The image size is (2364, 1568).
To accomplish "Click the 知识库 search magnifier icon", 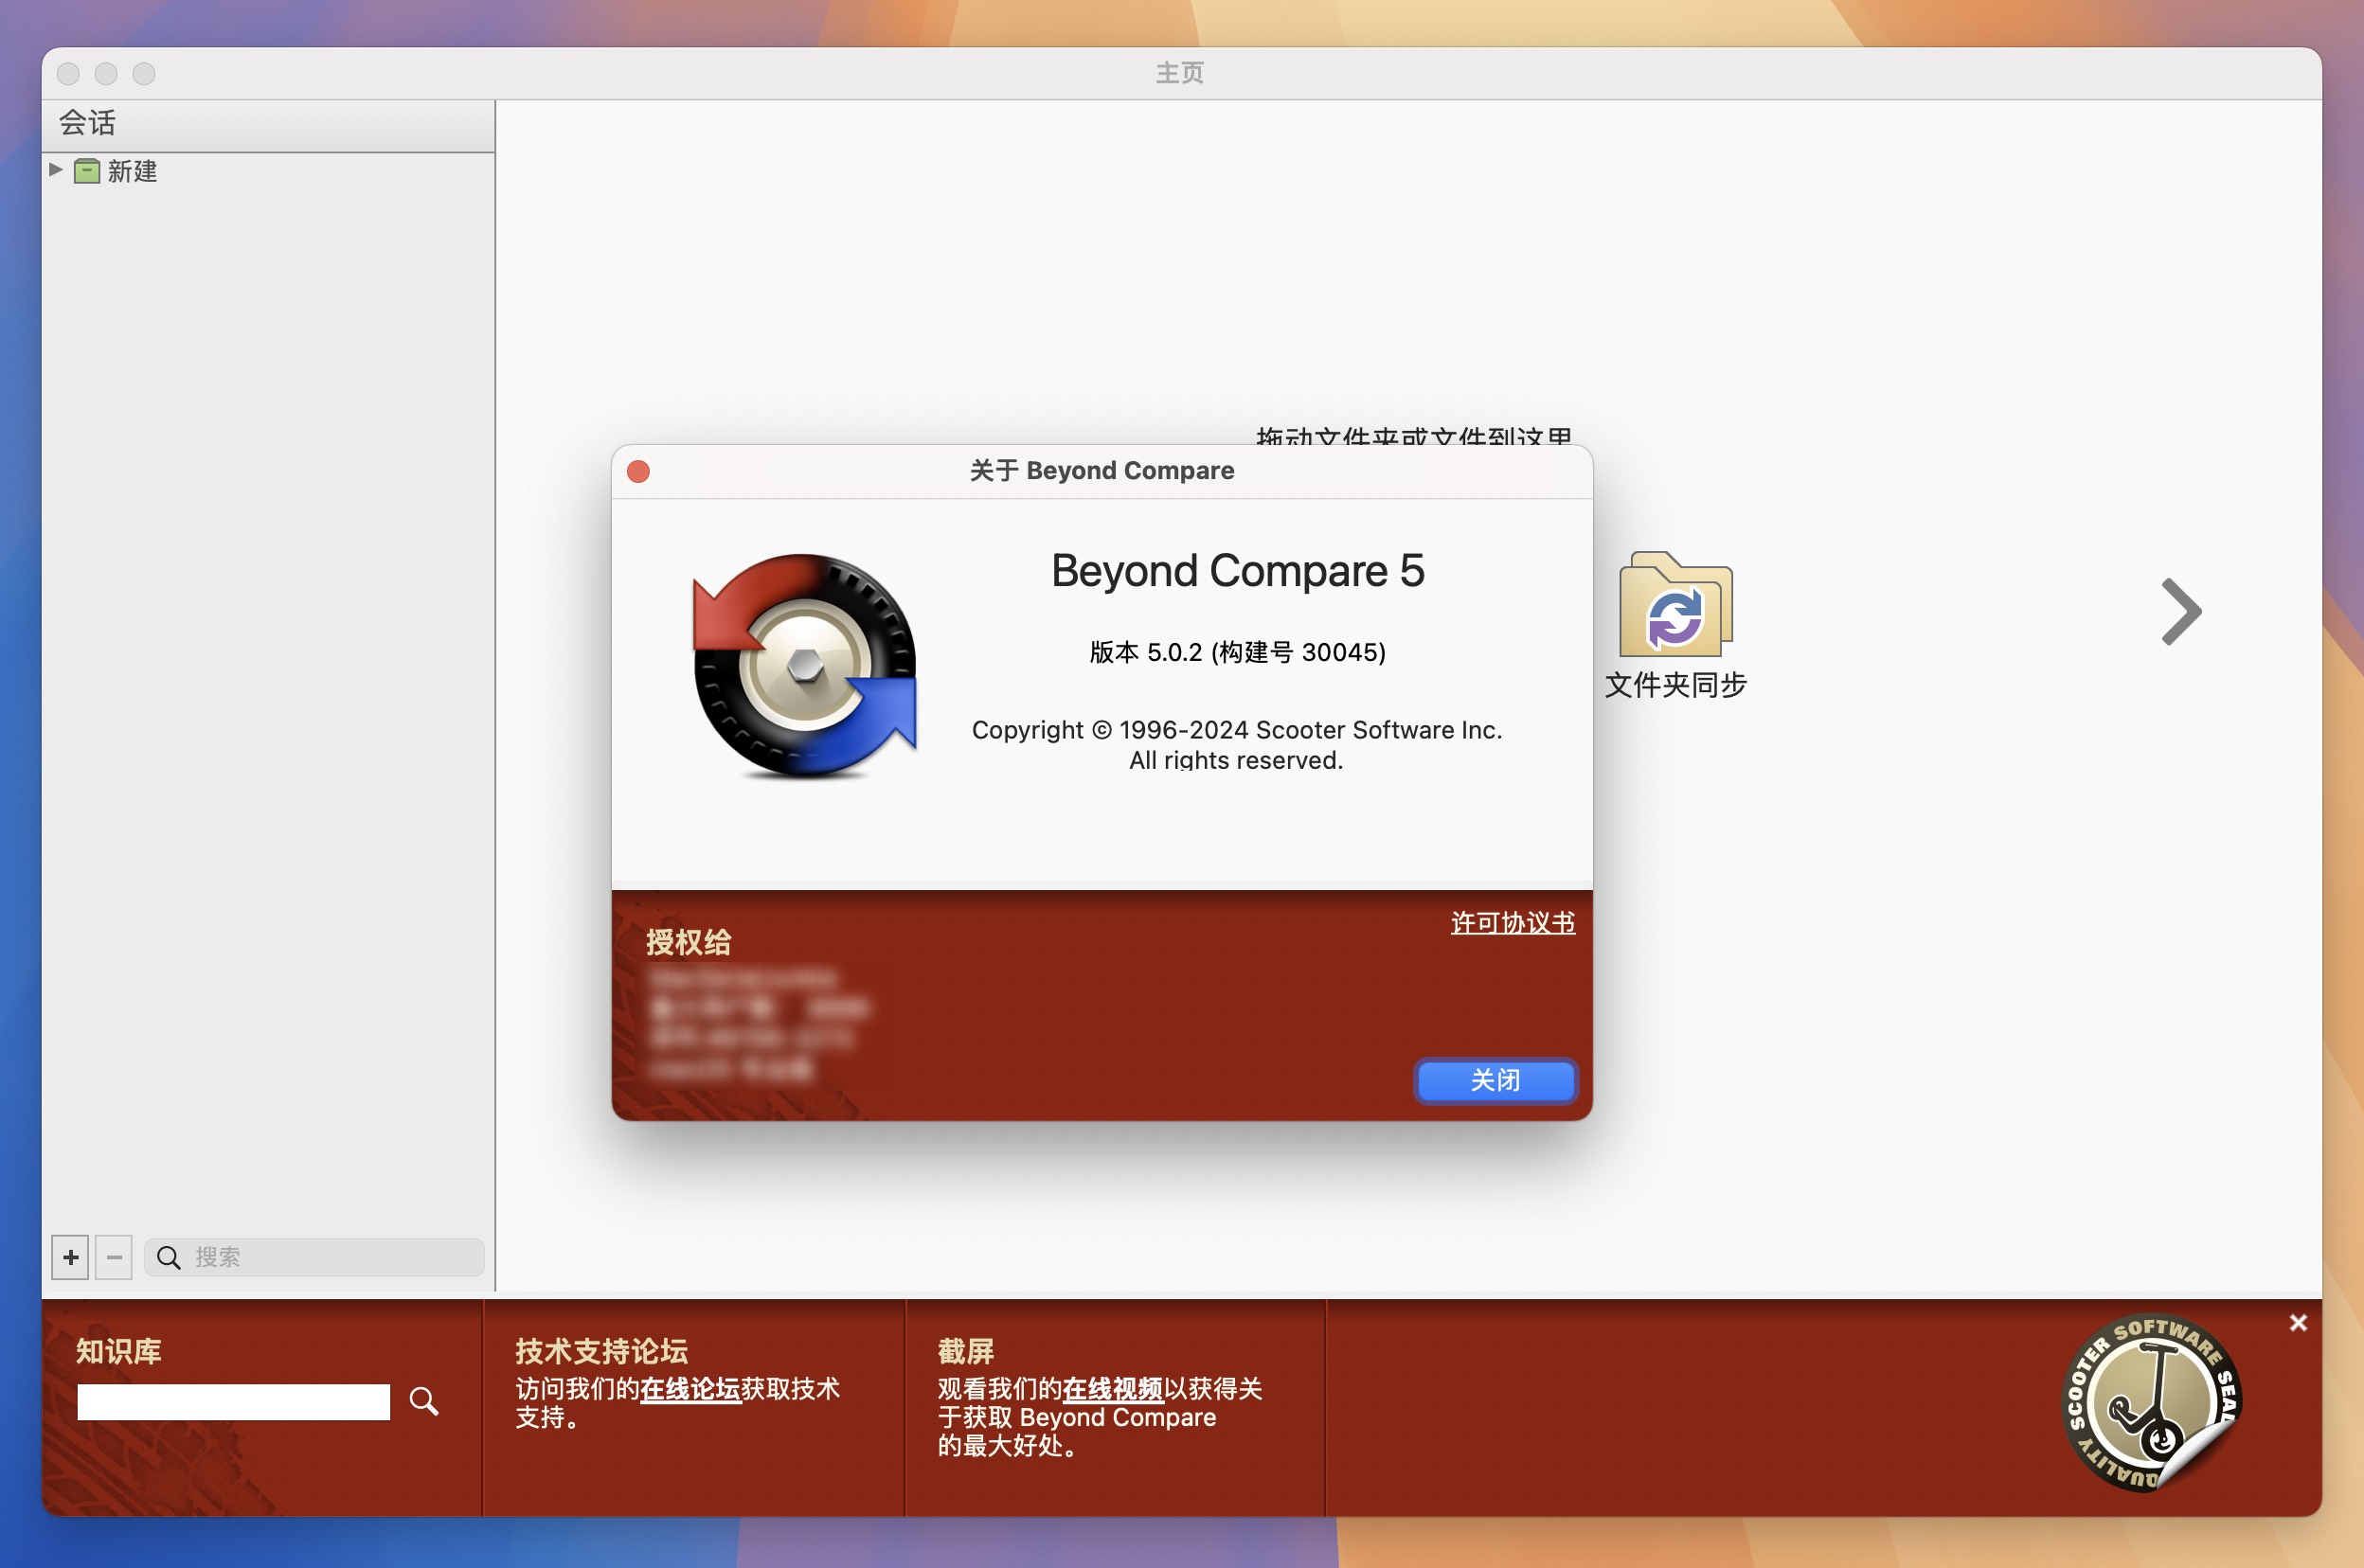I will (424, 1401).
